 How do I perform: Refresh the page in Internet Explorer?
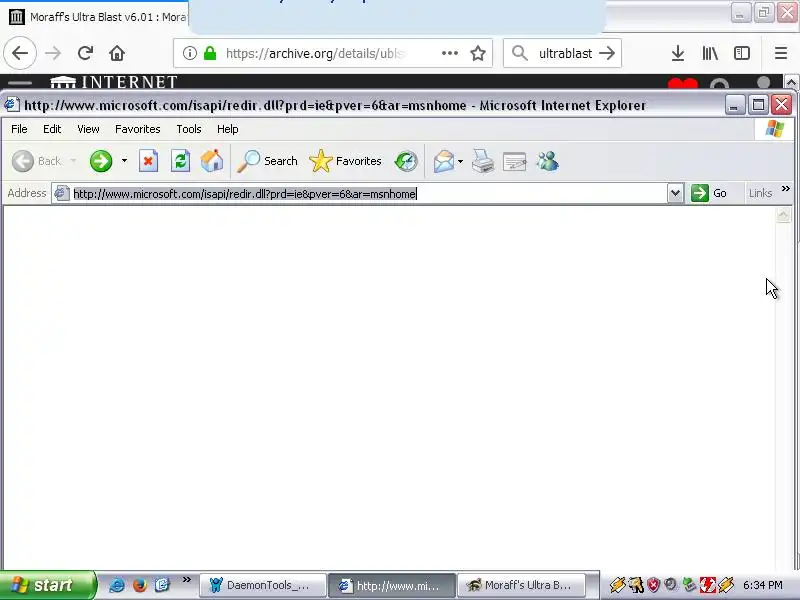(x=180, y=161)
